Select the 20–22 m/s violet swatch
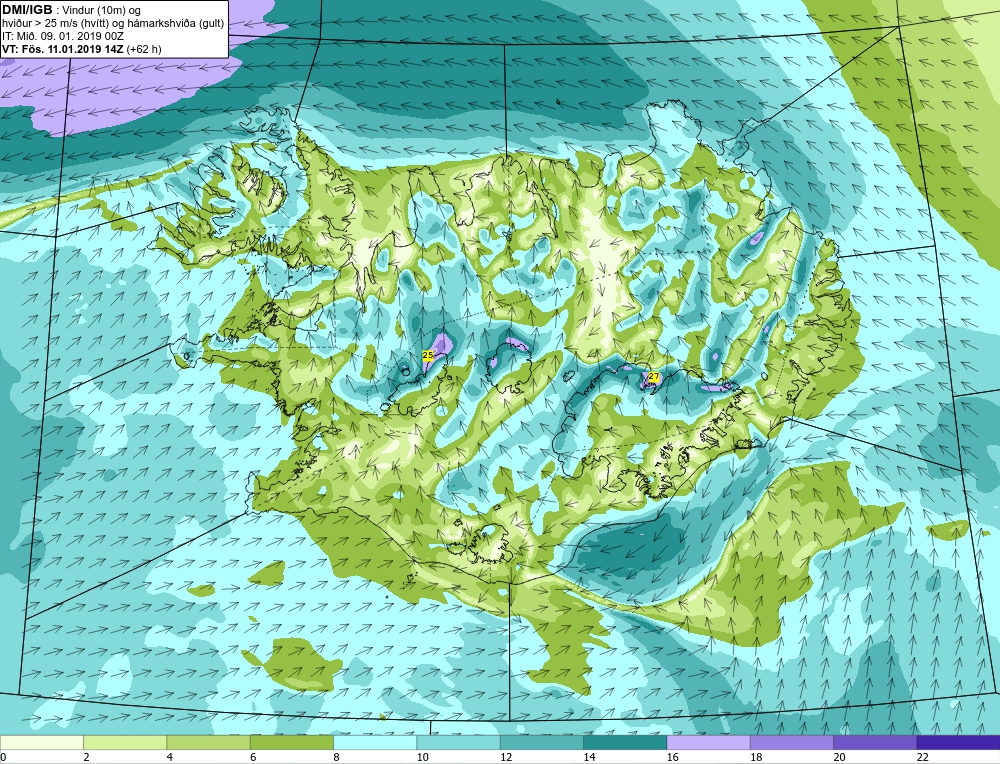 (x=875, y=742)
